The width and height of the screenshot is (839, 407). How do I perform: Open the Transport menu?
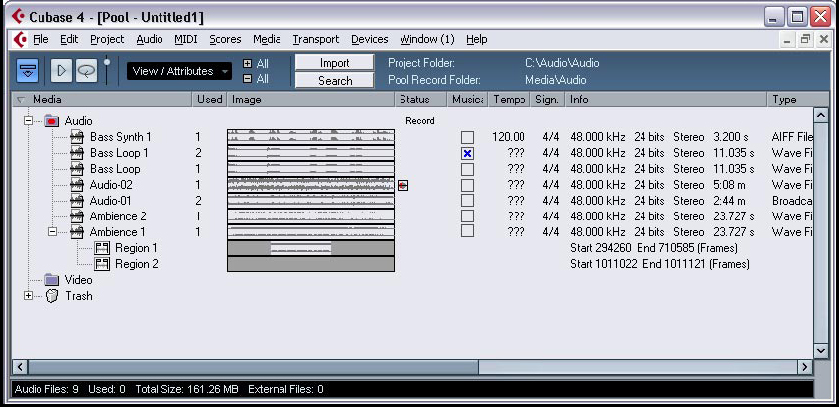[316, 40]
